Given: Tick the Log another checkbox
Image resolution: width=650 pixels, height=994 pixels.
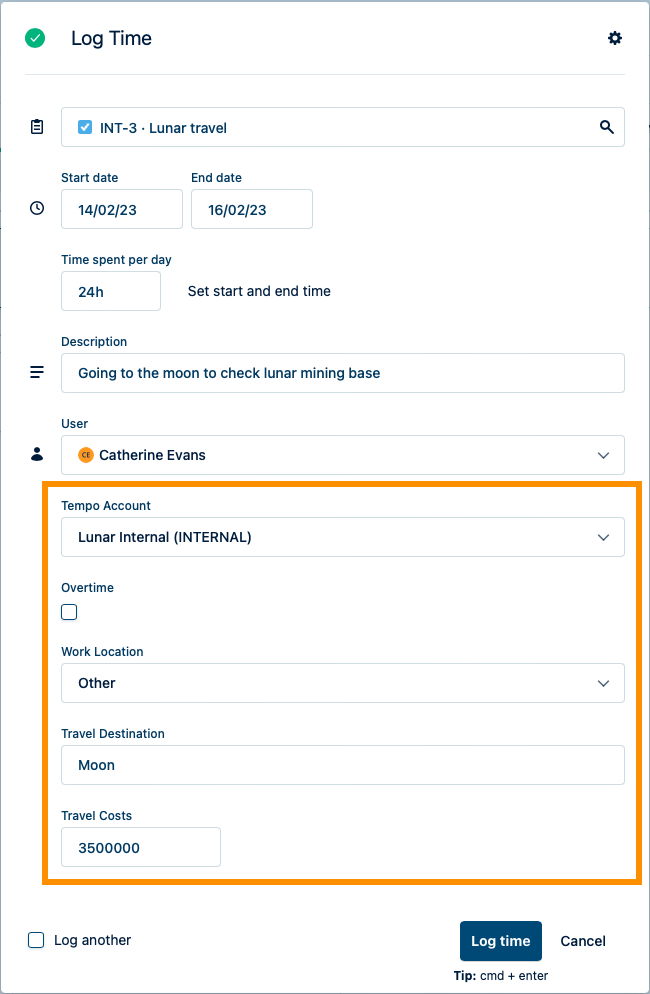Looking at the screenshot, I should [36, 940].
